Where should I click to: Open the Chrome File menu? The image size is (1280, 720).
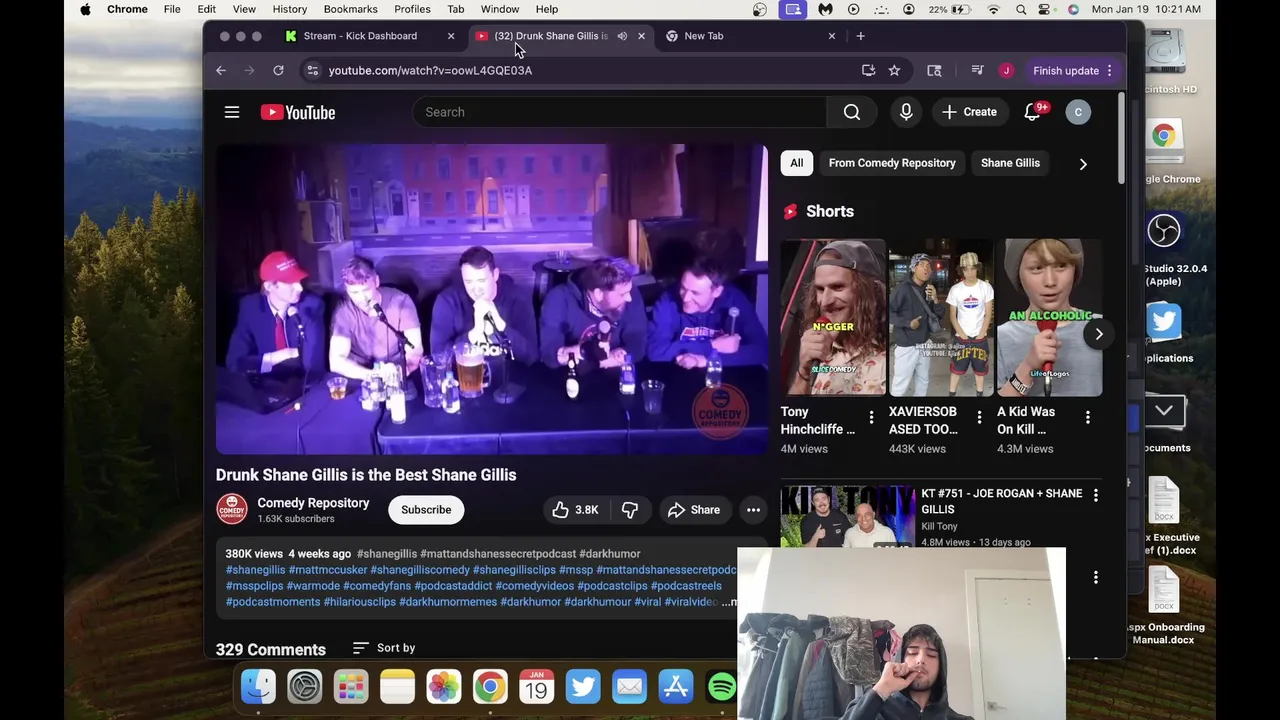click(x=172, y=9)
